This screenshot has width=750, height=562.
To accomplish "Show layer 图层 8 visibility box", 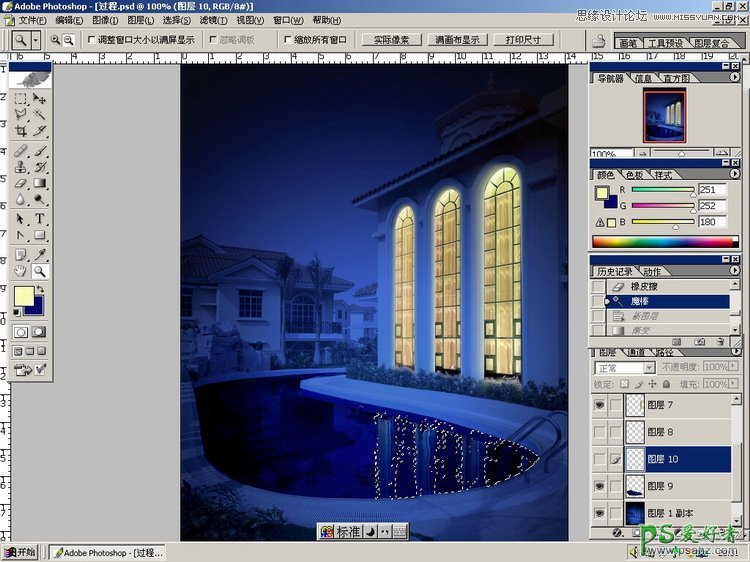I will [599, 432].
